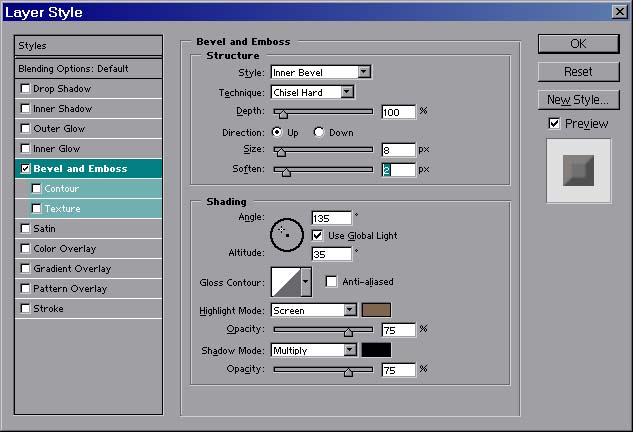
Task: Click the angle and altitude light dial
Action: point(287,235)
